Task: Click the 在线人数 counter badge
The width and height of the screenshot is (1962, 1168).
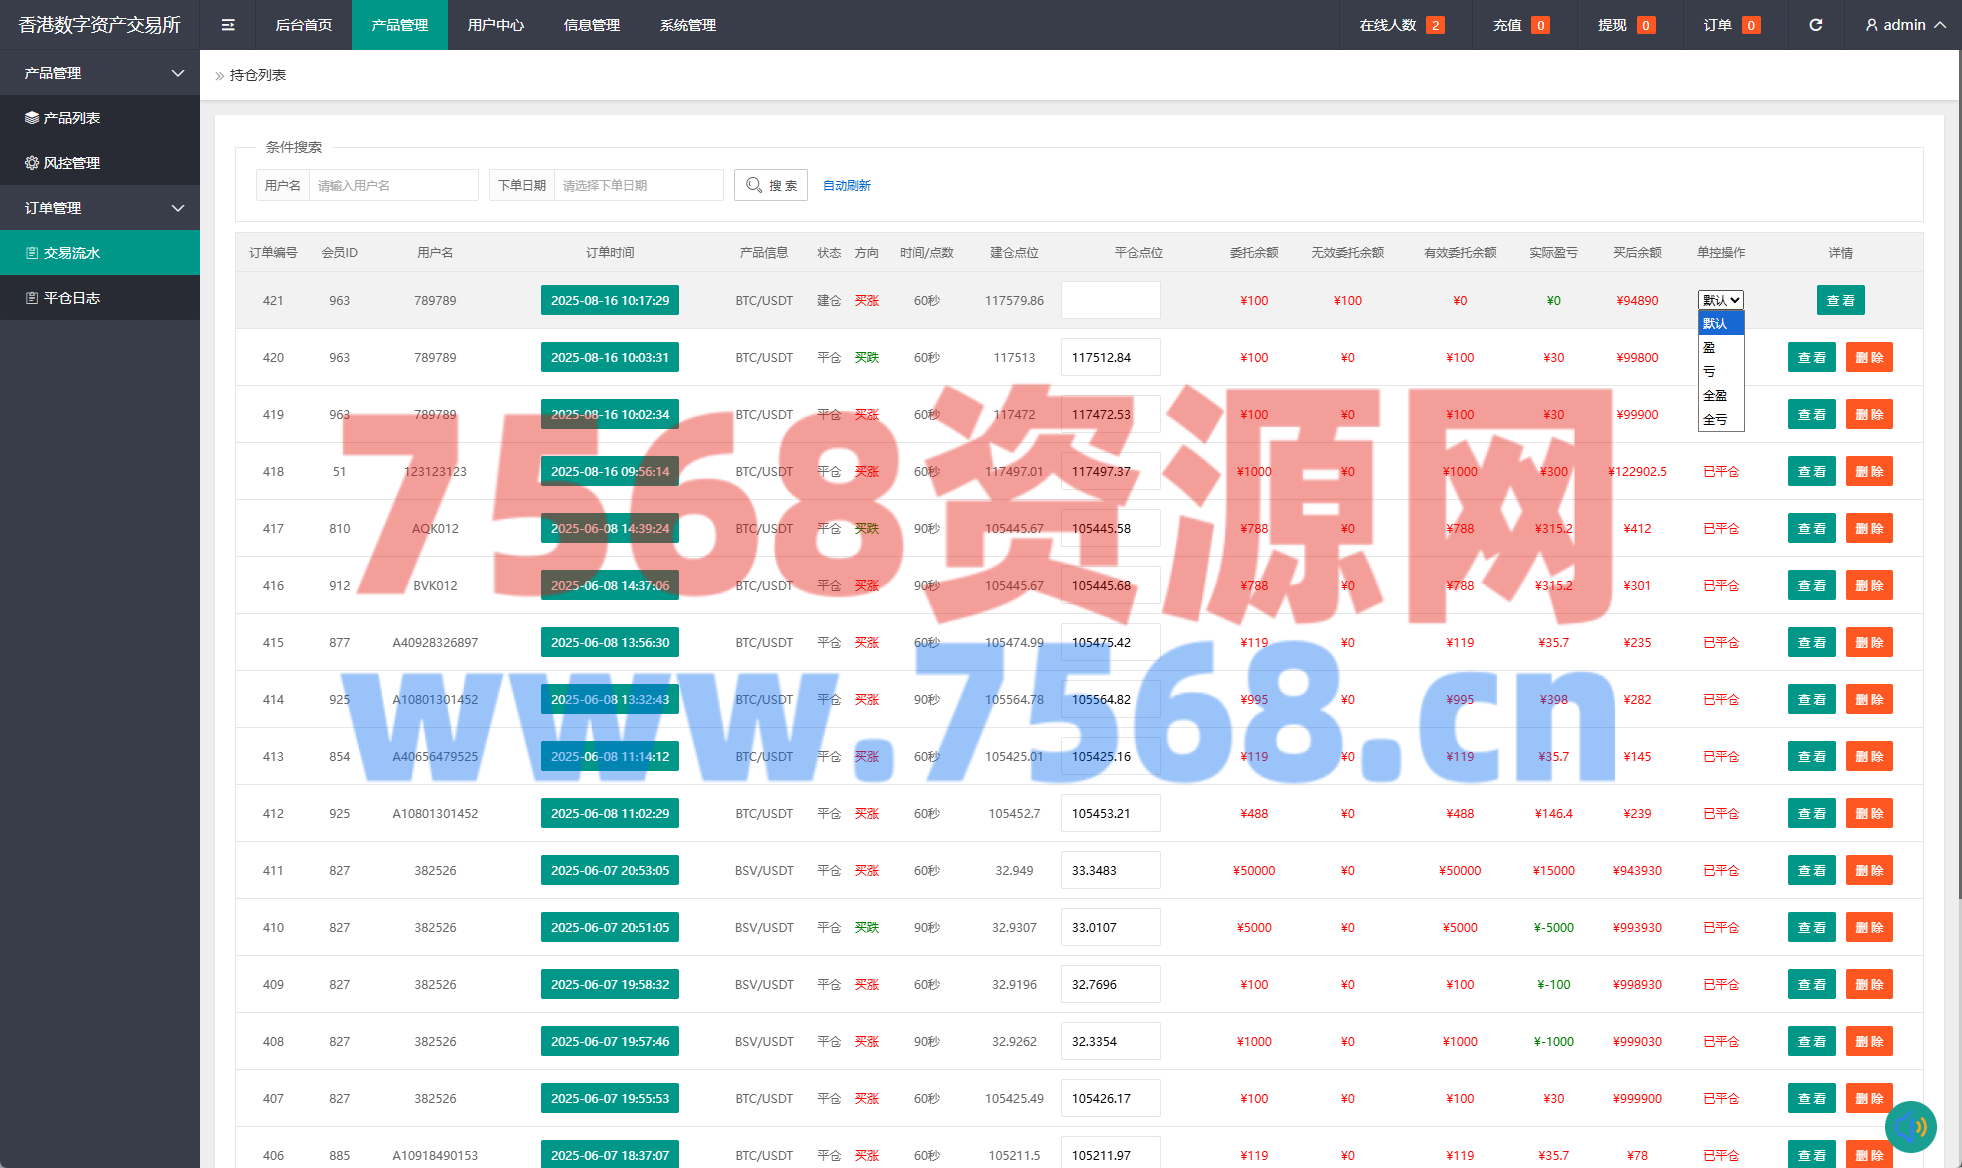Action: tap(1435, 25)
